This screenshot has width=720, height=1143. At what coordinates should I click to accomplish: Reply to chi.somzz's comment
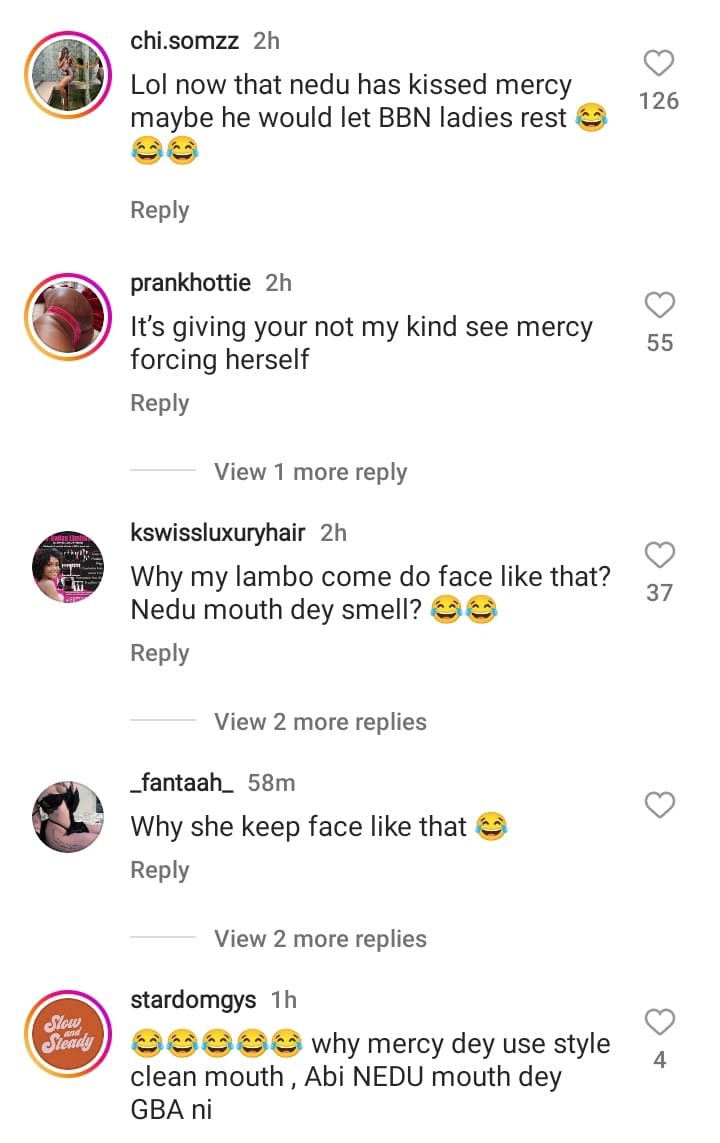click(160, 210)
